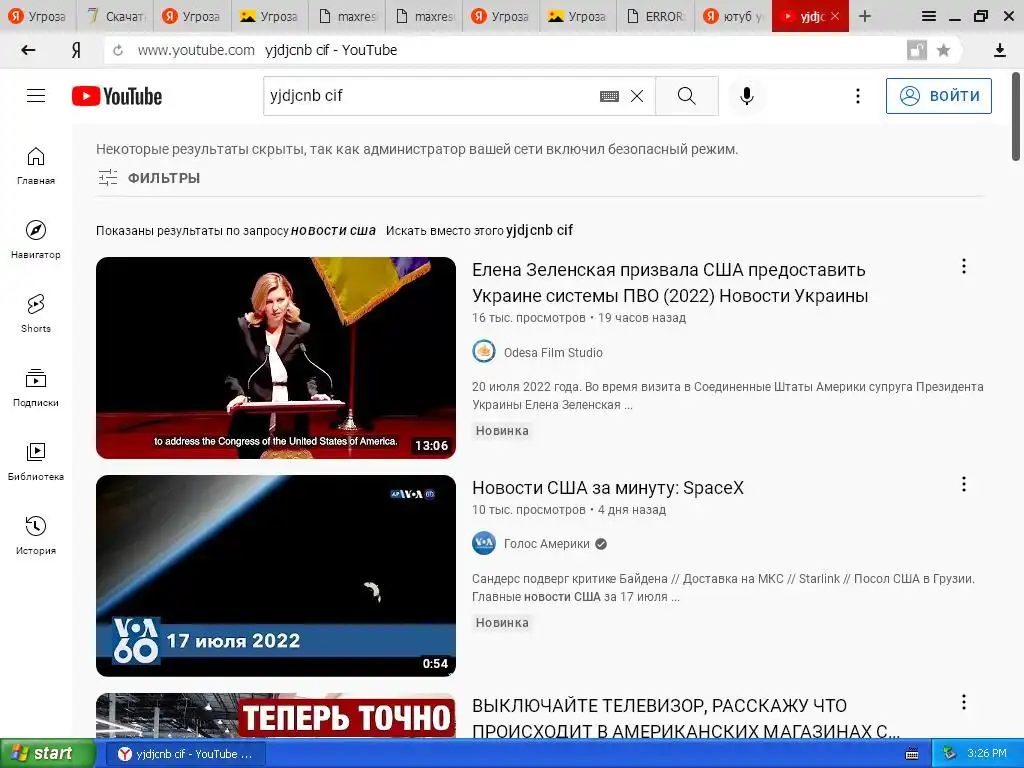Open browser downloads arrow
The height and width of the screenshot is (768, 1024).
999,50
